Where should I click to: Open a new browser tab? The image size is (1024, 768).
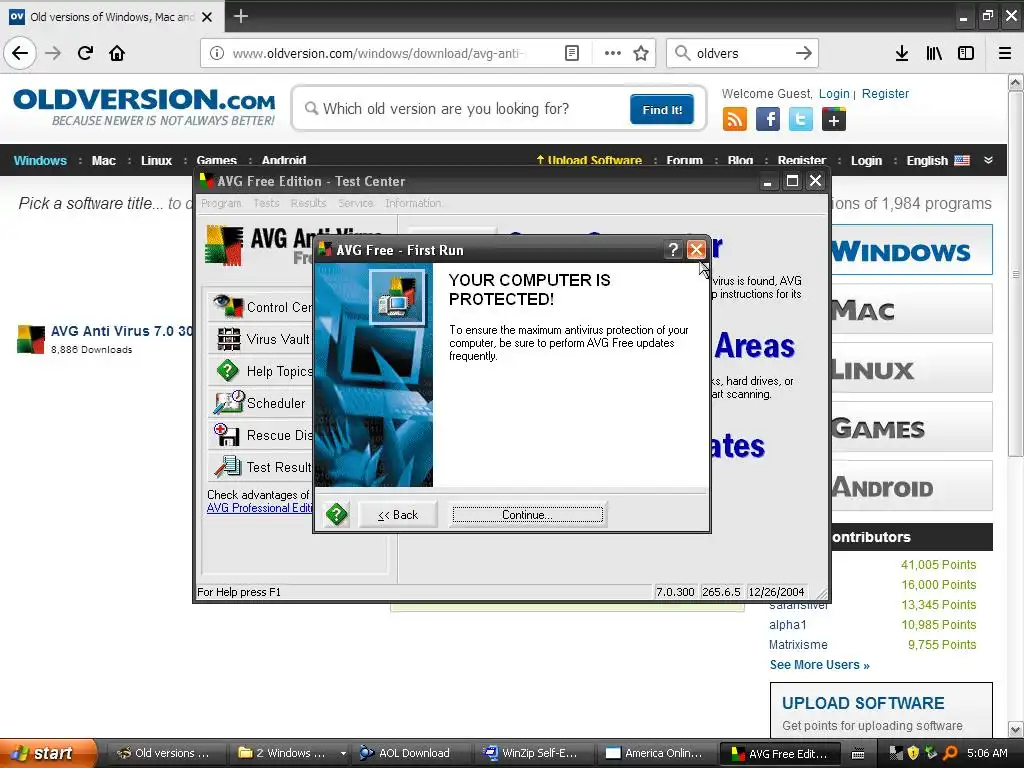click(x=240, y=16)
